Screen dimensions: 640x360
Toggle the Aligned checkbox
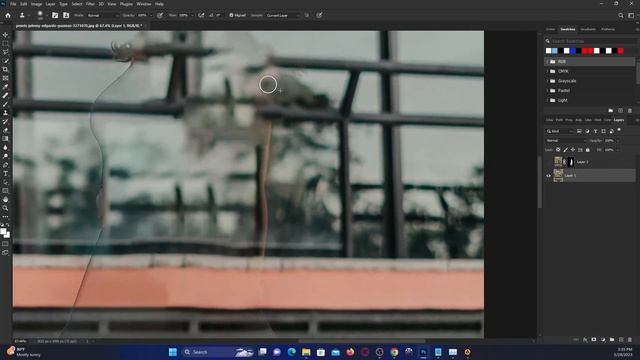(x=231, y=15)
